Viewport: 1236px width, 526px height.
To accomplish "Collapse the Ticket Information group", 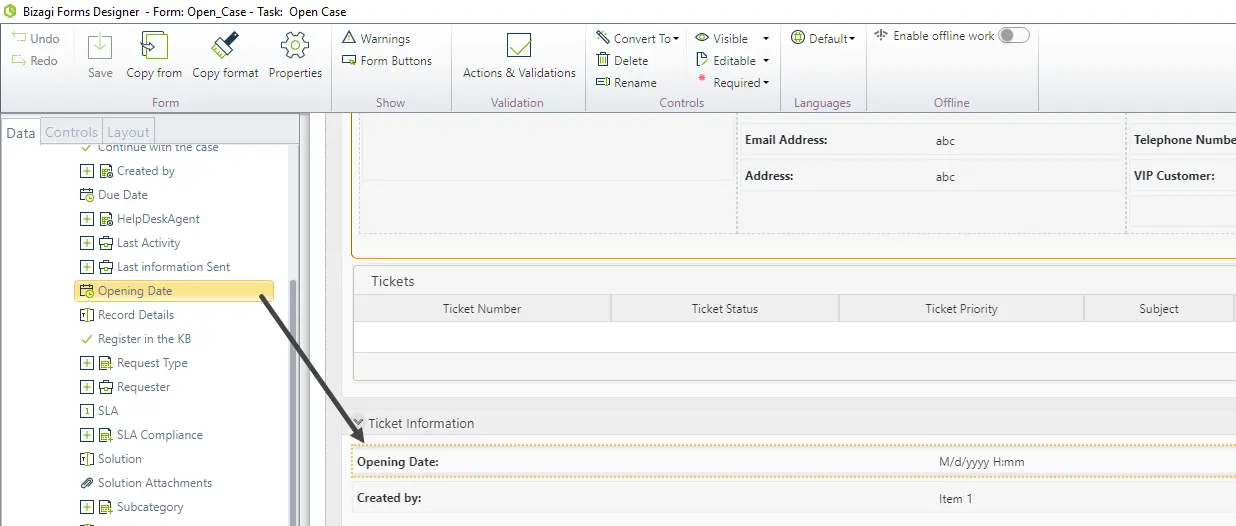I will click(358, 423).
